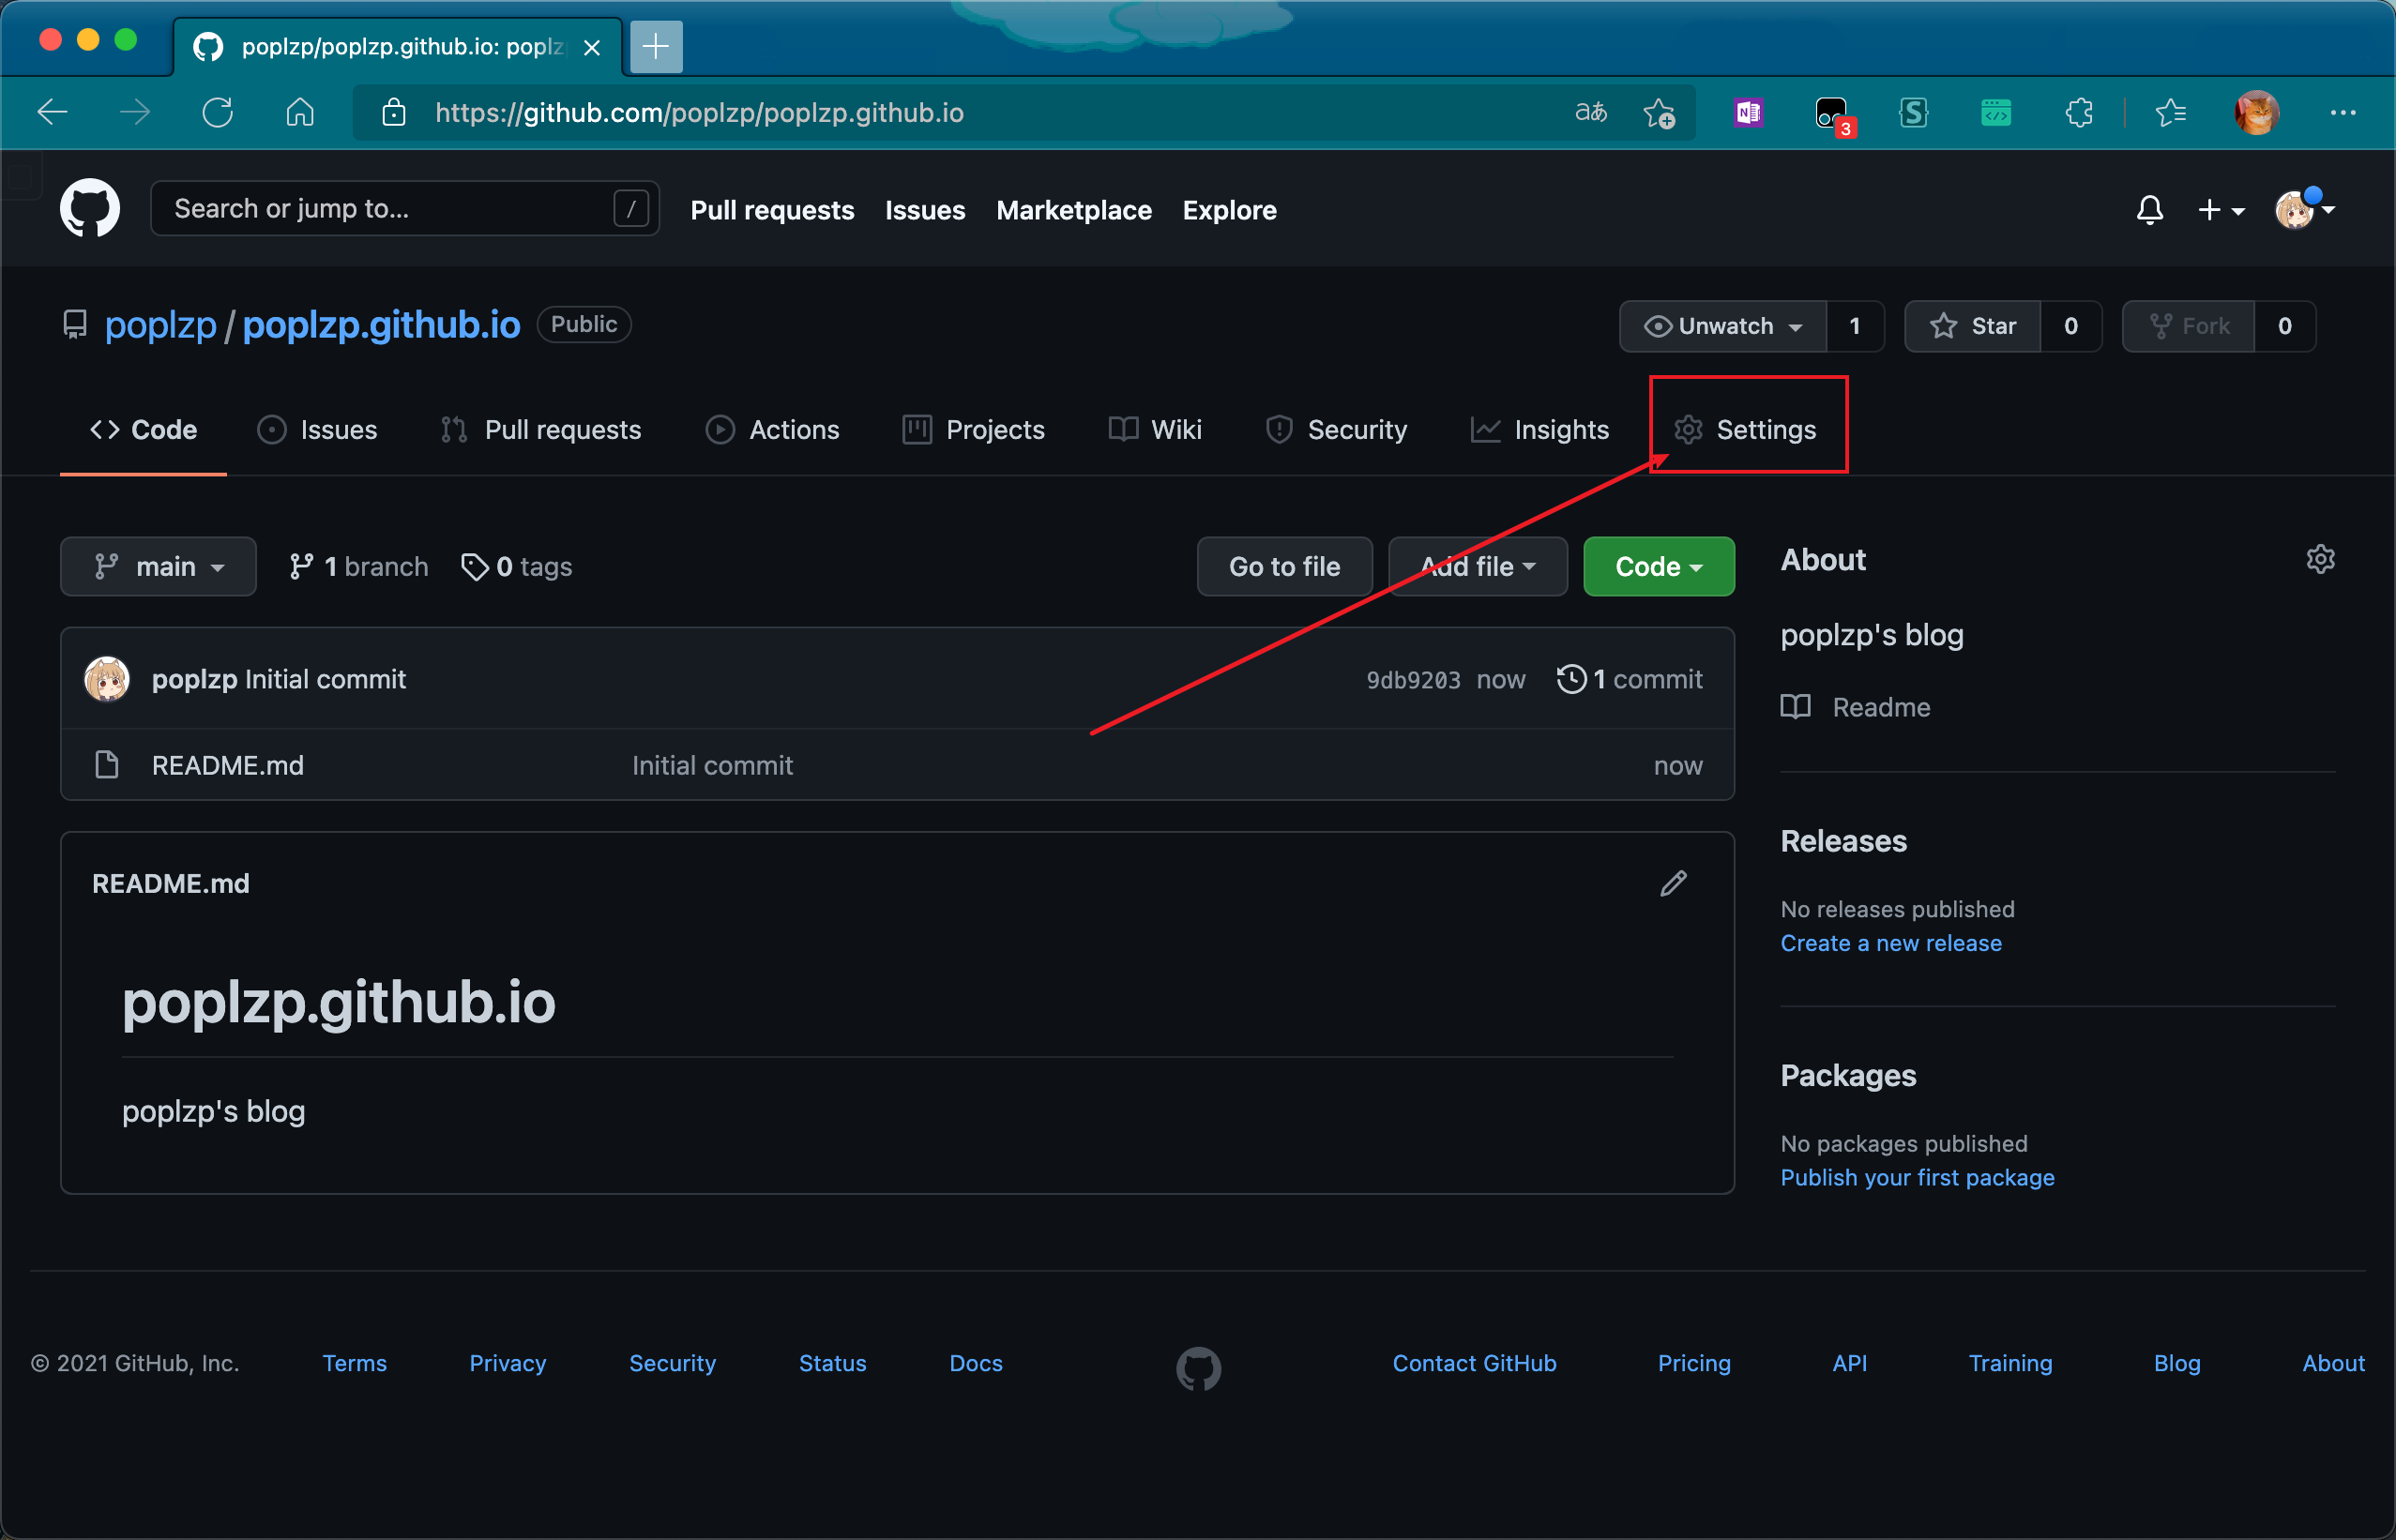Viewport: 2396px width, 1540px height.
Task: Click the GitHub Octocat logo in the header
Action: pyautogui.click(x=90, y=209)
